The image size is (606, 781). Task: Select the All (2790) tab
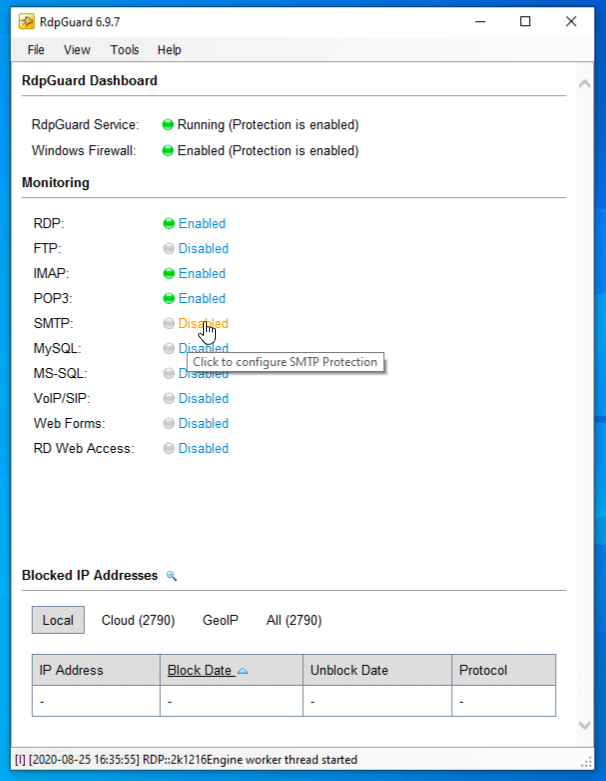click(x=294, y=621)
